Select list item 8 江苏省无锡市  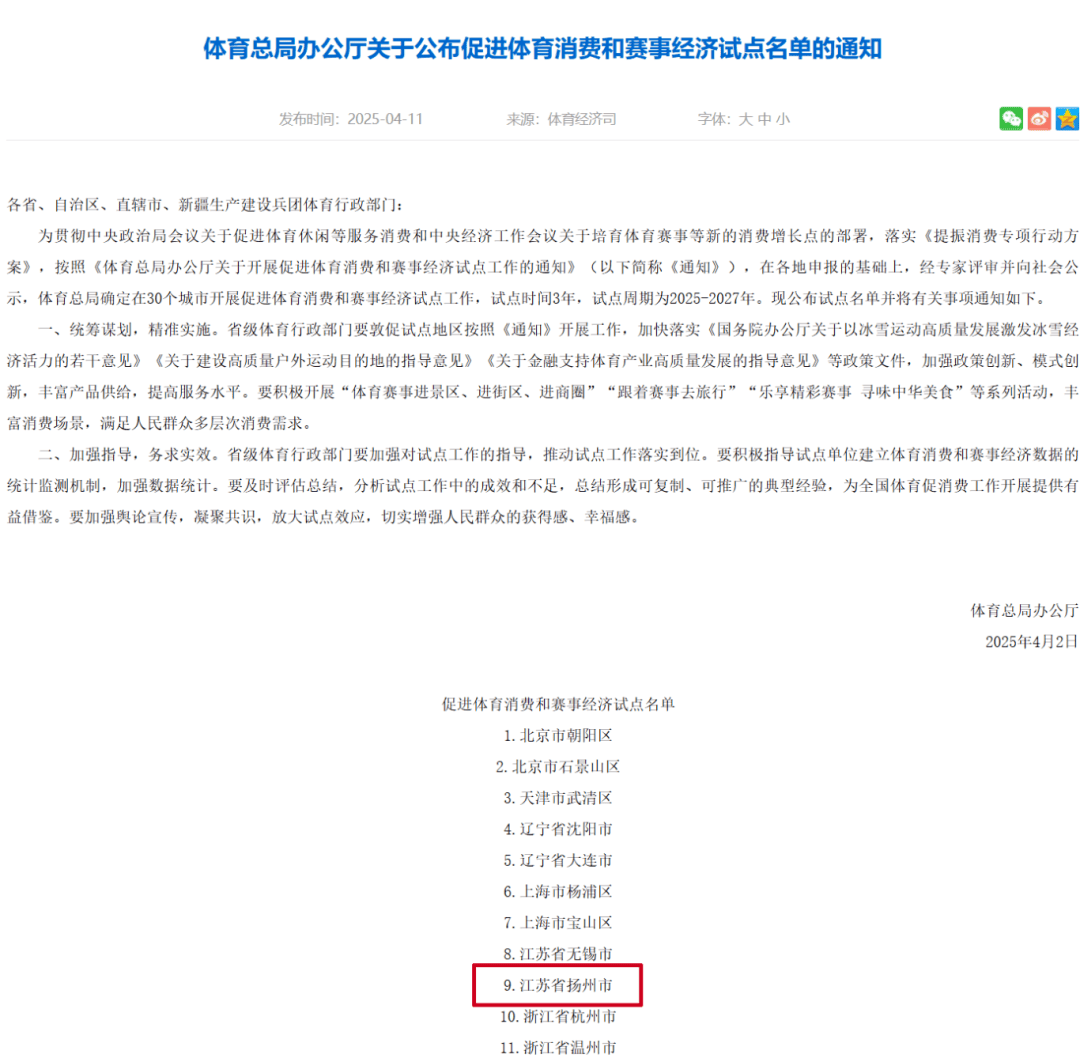(x=558, y=954)
